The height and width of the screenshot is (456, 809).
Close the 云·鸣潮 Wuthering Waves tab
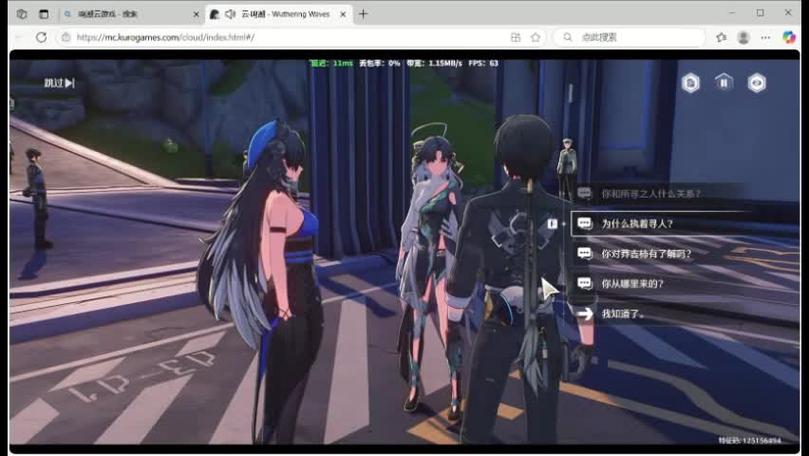tap(343, 14)
